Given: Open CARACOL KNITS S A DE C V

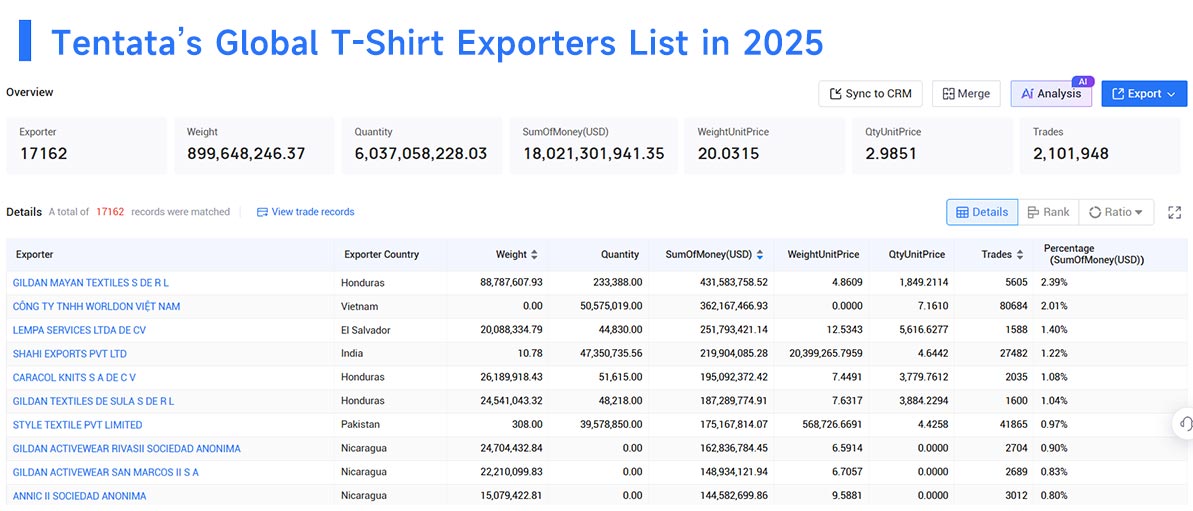Looking at the screenshot, I should 75,377.
